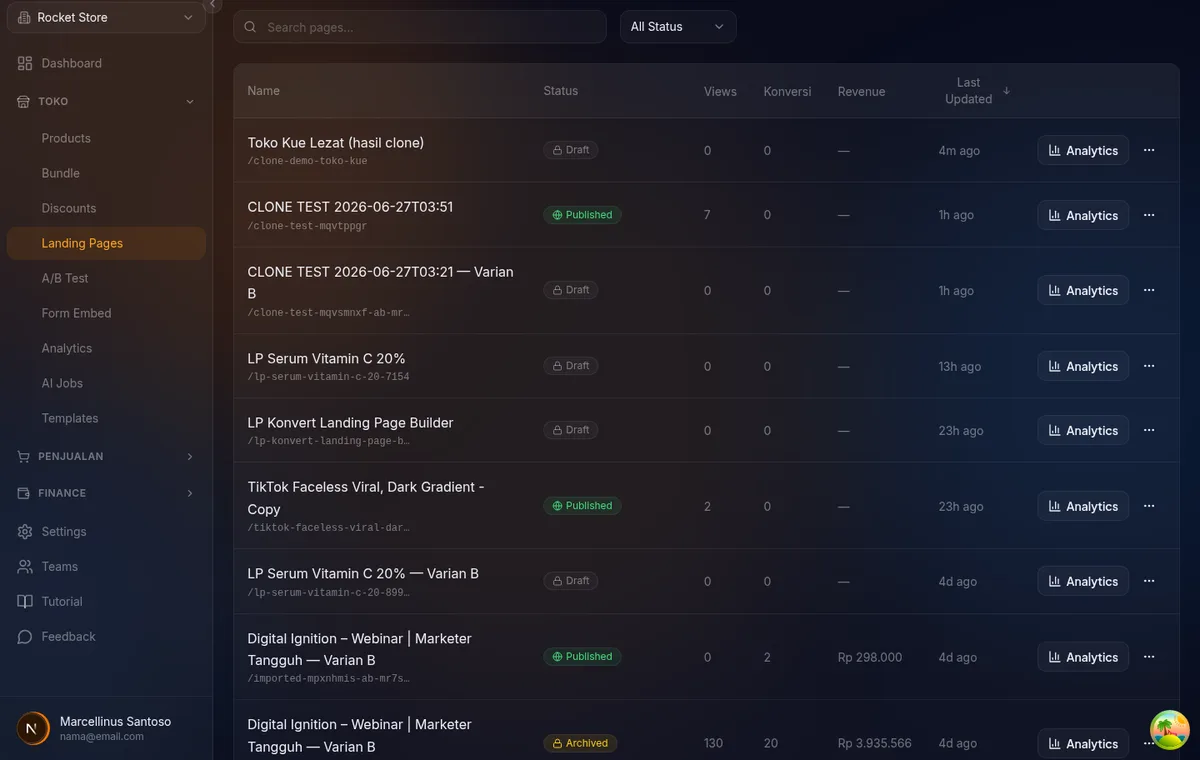Open more options for LP Serum Vitamin C 20% draft row
Viewport: 1200px width, 760px height.
click(x=1148, y=366)
